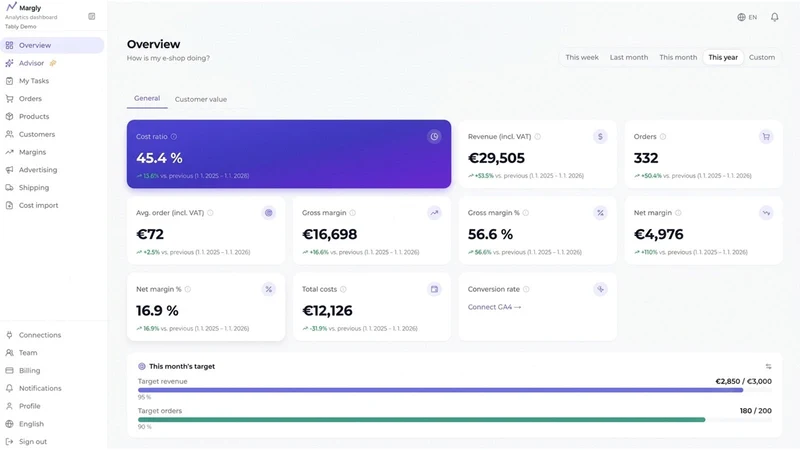Click the Cost ratio card clock icon

pyautogui.click(x=434, y=137)
